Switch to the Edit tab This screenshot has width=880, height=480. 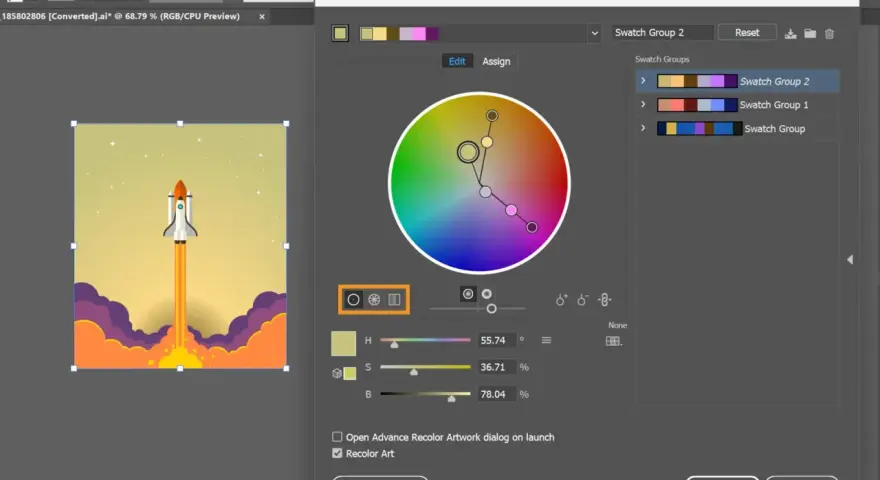[x=457, y=61]
